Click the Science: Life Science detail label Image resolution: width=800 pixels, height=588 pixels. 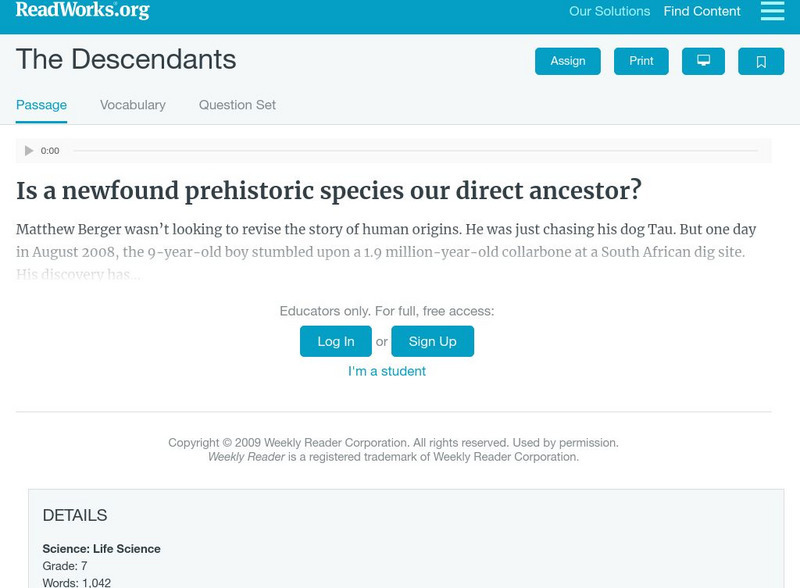(x=102, y=549)
